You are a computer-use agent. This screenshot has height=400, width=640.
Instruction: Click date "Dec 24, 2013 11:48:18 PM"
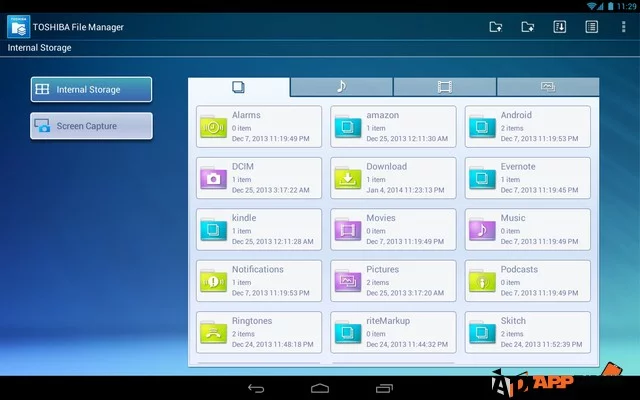click(273, 344)
